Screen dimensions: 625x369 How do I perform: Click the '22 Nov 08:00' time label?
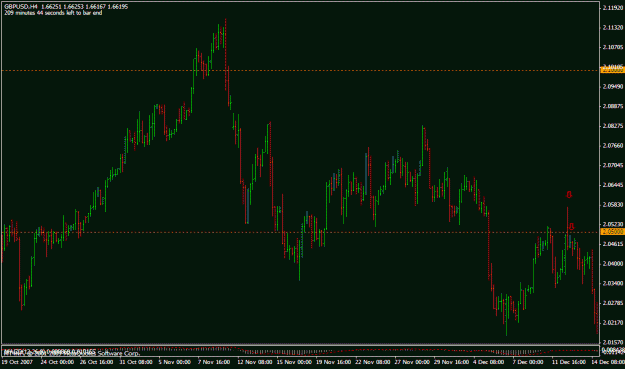click(x=373, y=362)
